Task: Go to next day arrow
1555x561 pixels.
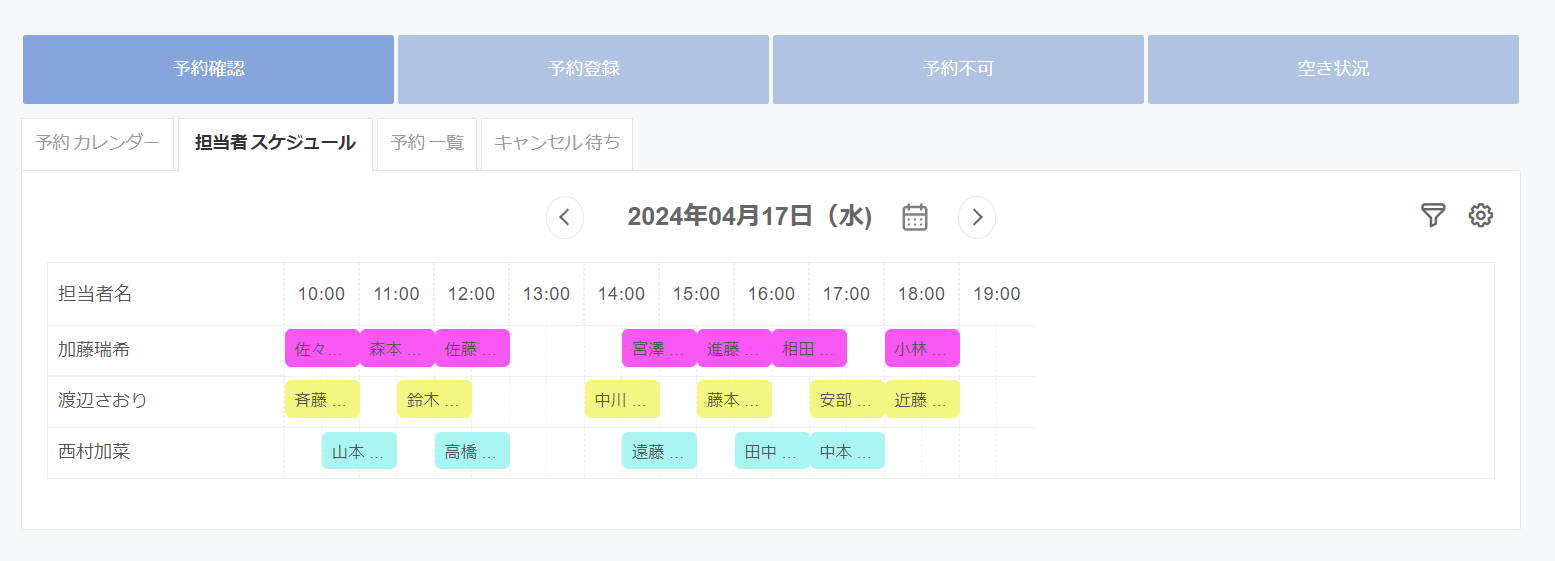Action: tap(977, 217)
